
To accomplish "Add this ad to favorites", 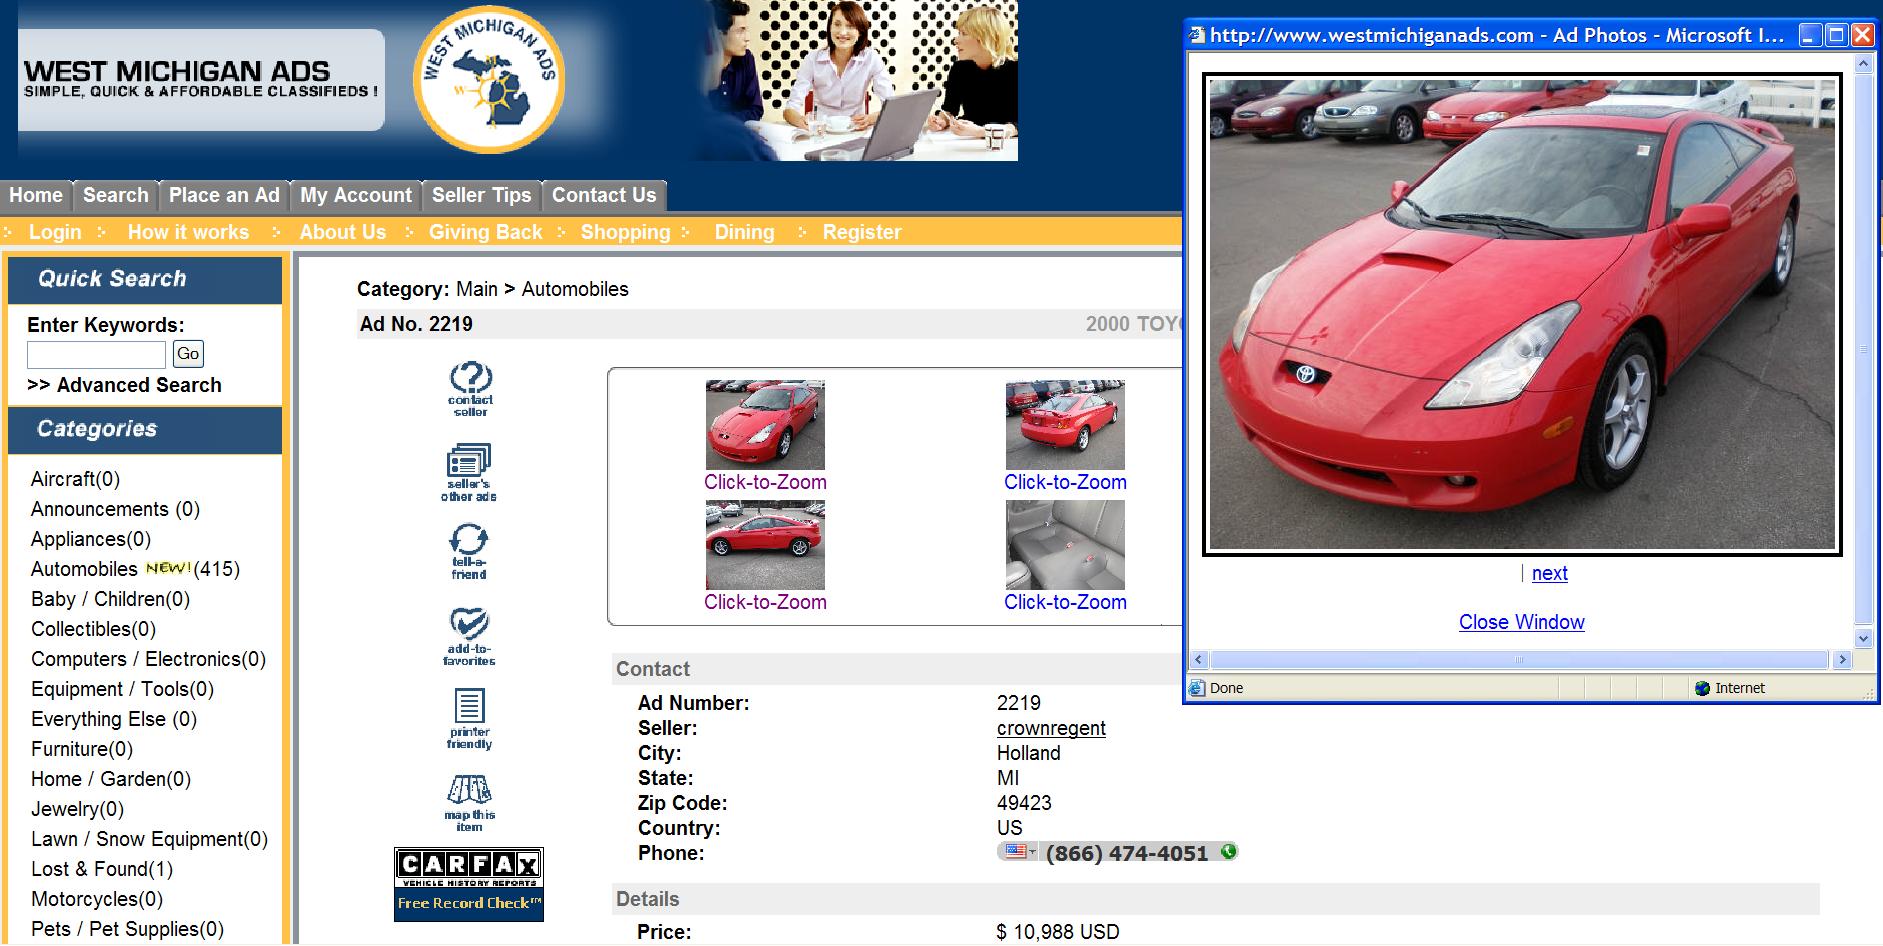I will (x=469, y=637).
